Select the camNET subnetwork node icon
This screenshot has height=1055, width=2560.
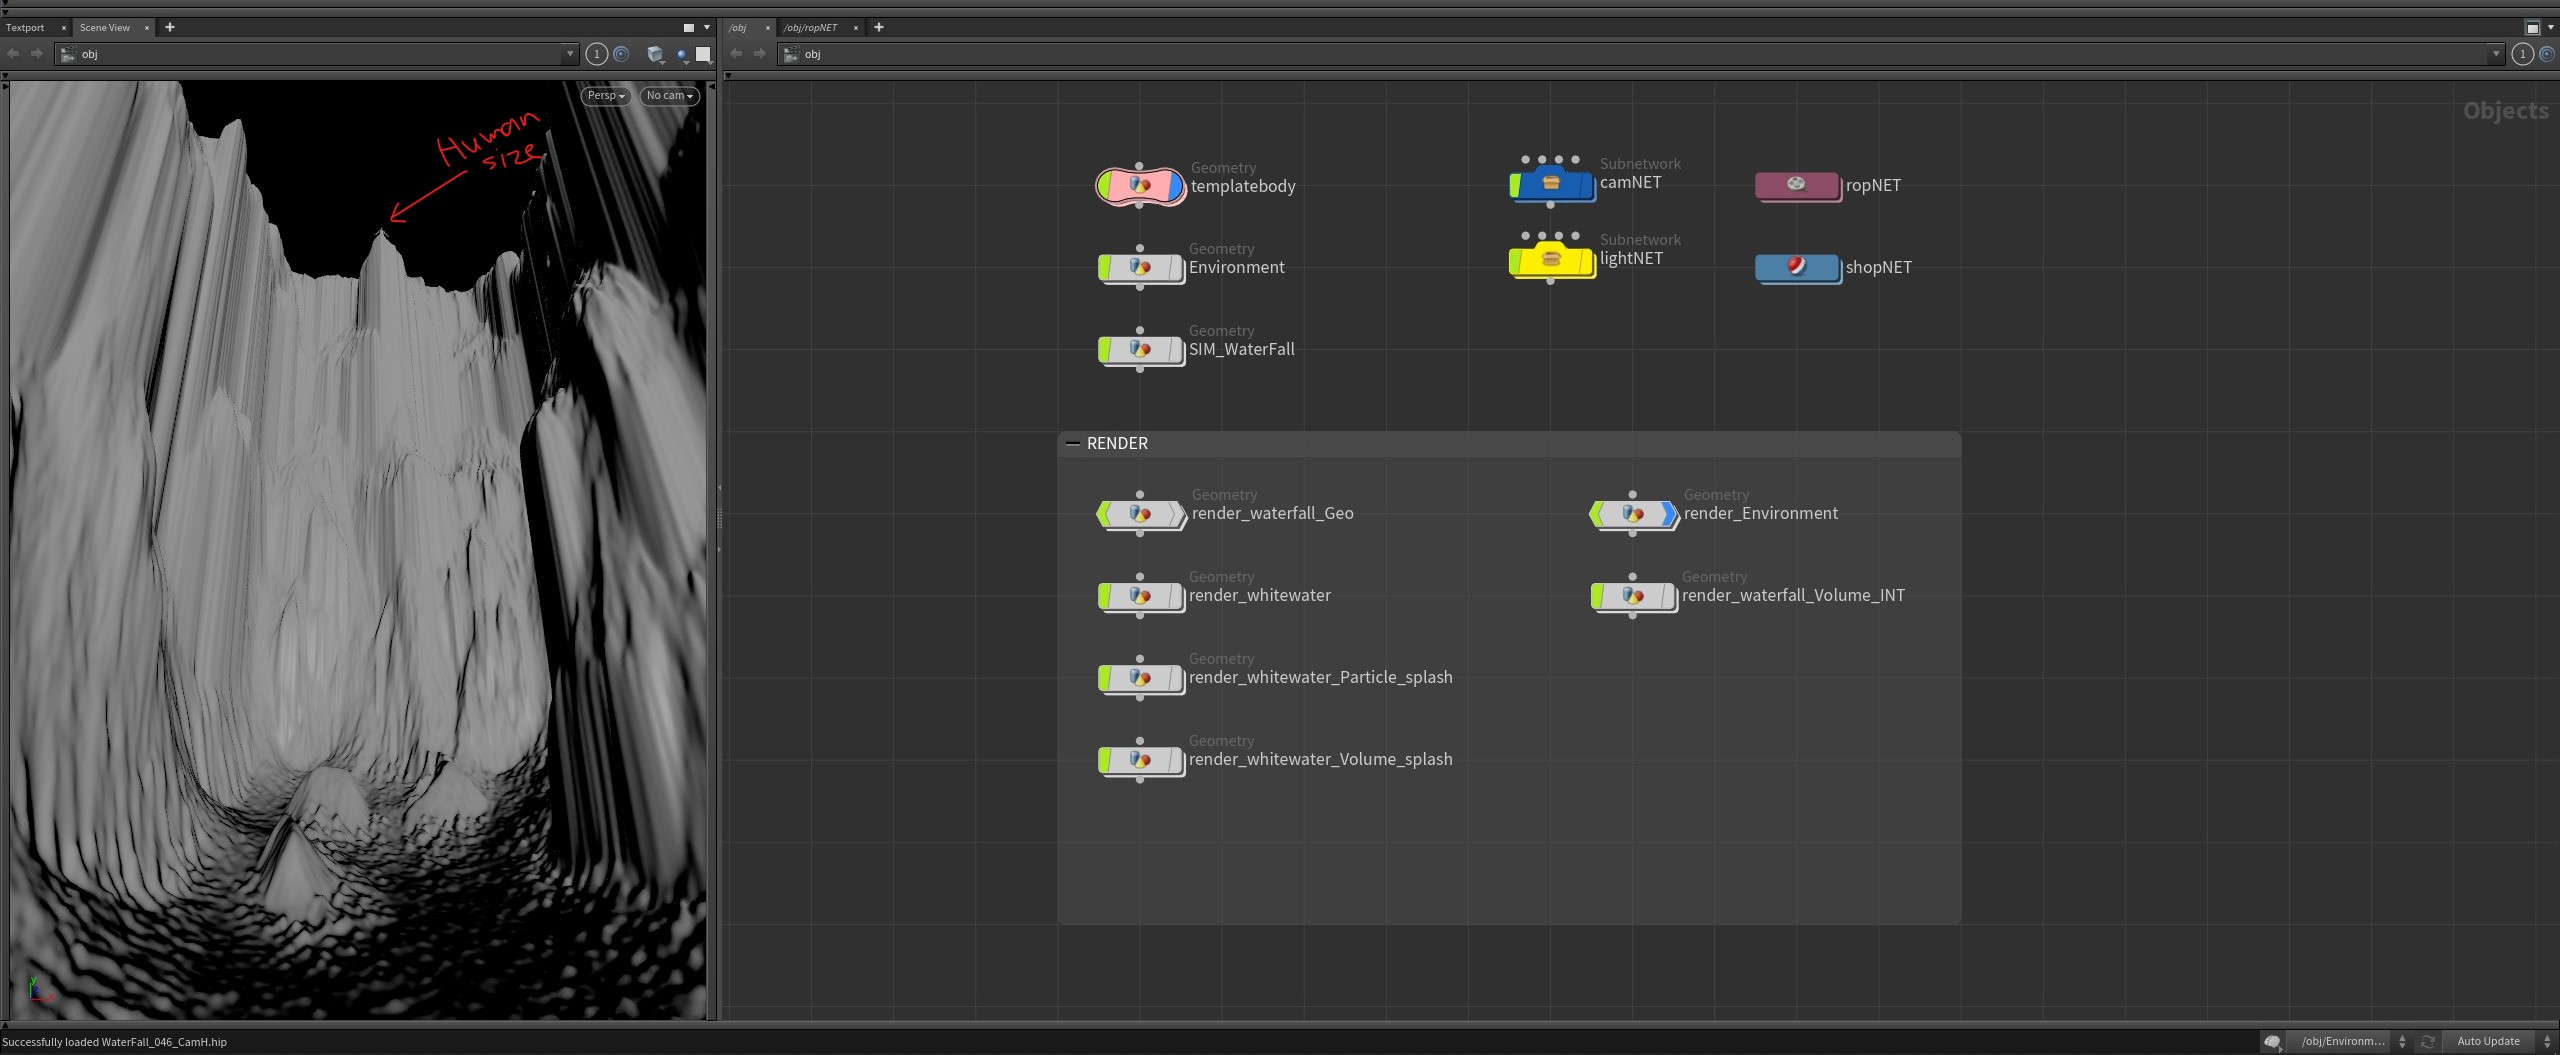point(1551,184)
